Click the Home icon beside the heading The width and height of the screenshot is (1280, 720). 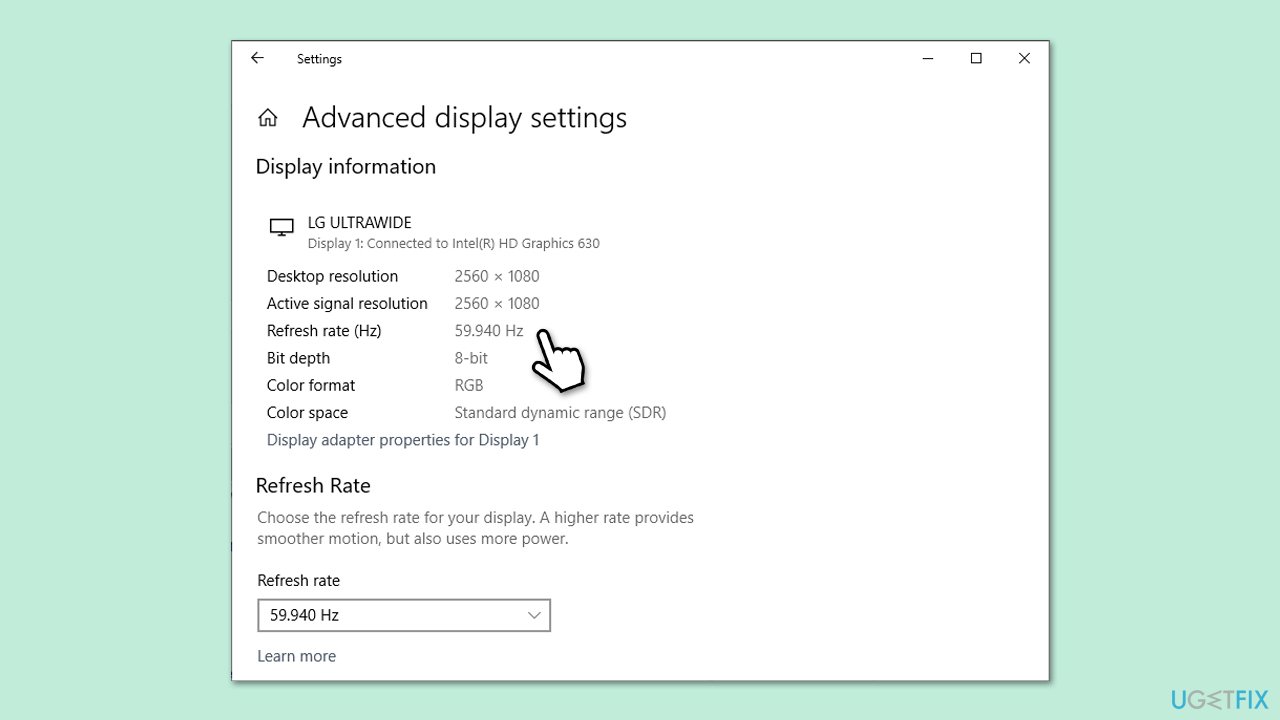click(x=268, y=118)
